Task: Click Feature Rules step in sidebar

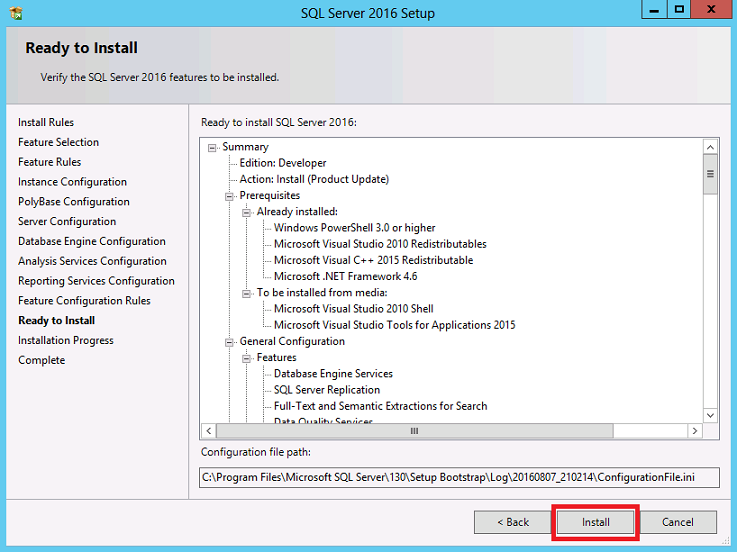Action: click(49, 162)
